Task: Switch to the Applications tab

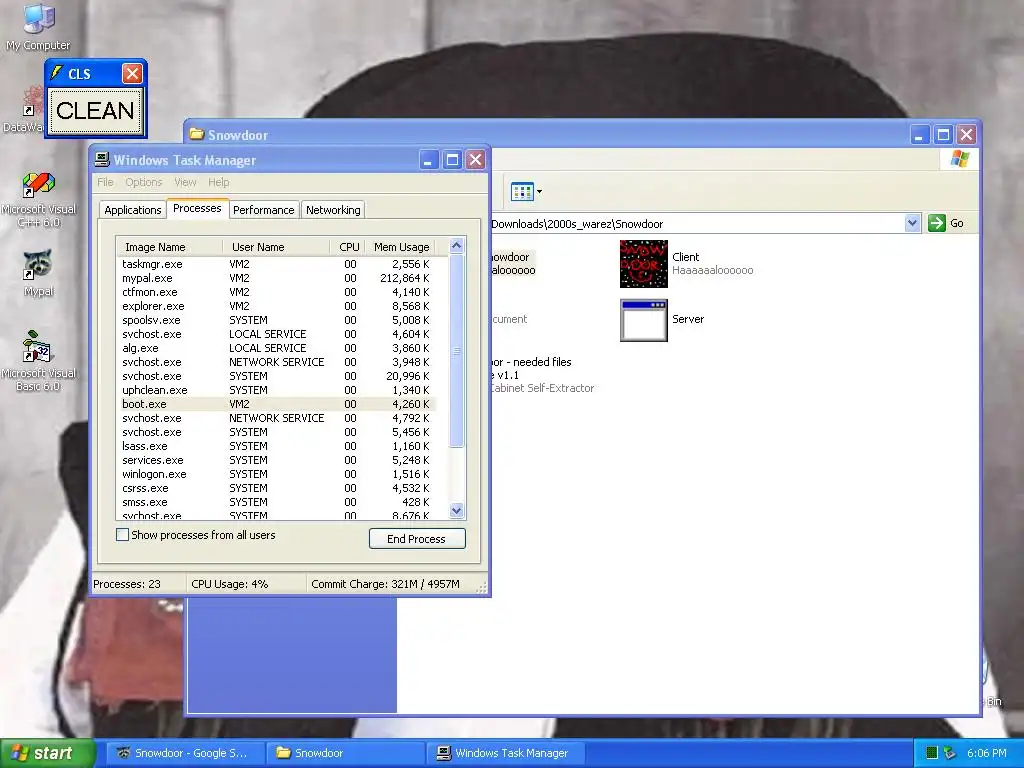Action: tap(133, 210)
